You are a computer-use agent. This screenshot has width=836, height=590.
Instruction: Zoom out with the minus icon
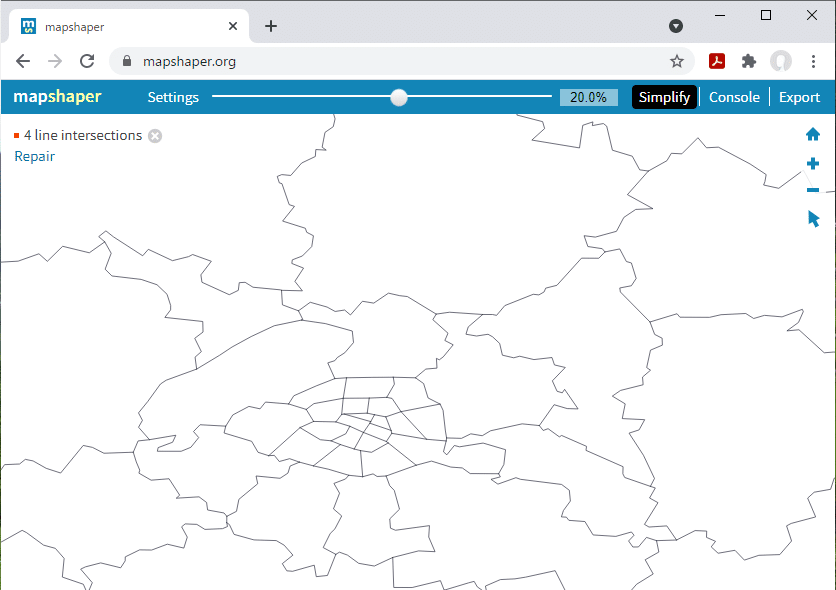[x=813, y=190]
